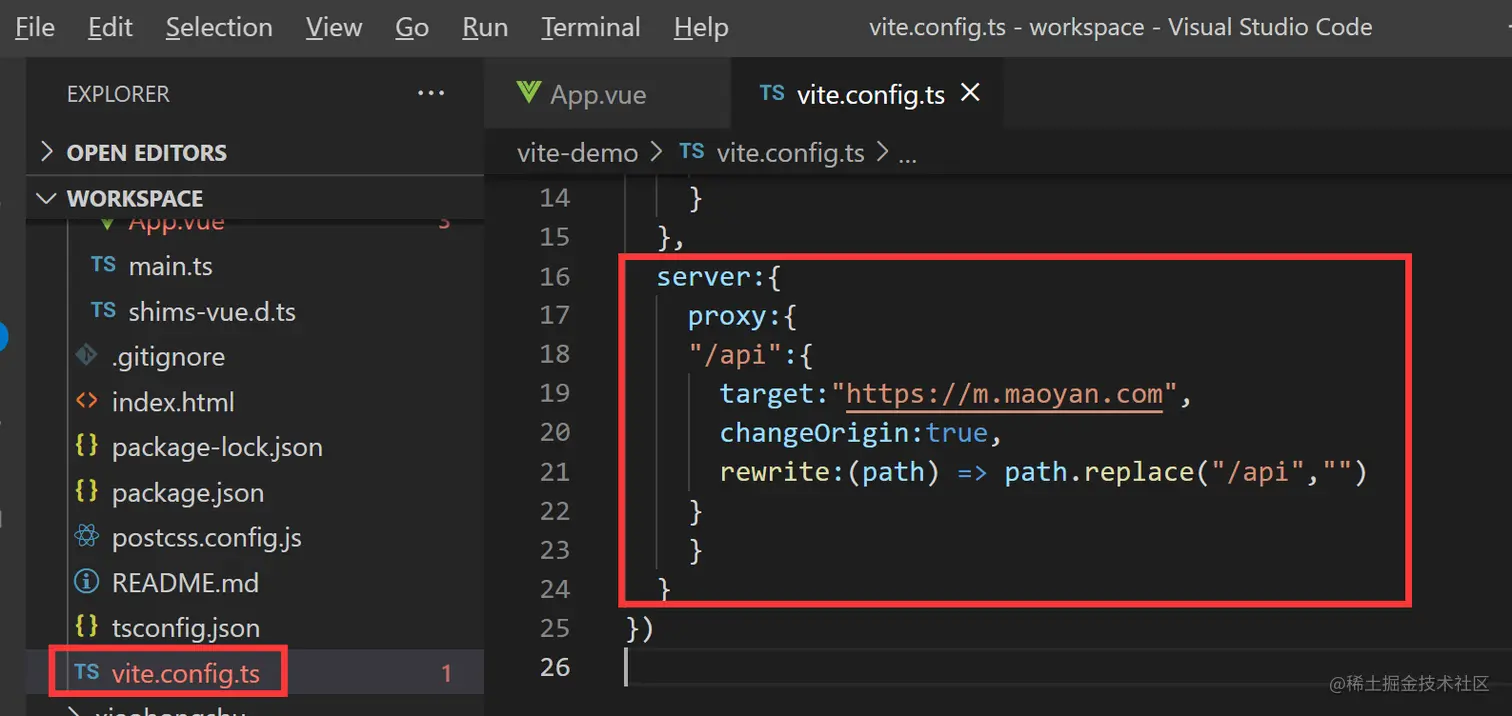1512x716 pixels.
Task: Click the Vue icon on App.vue tab
Action: tap(528, 93)
